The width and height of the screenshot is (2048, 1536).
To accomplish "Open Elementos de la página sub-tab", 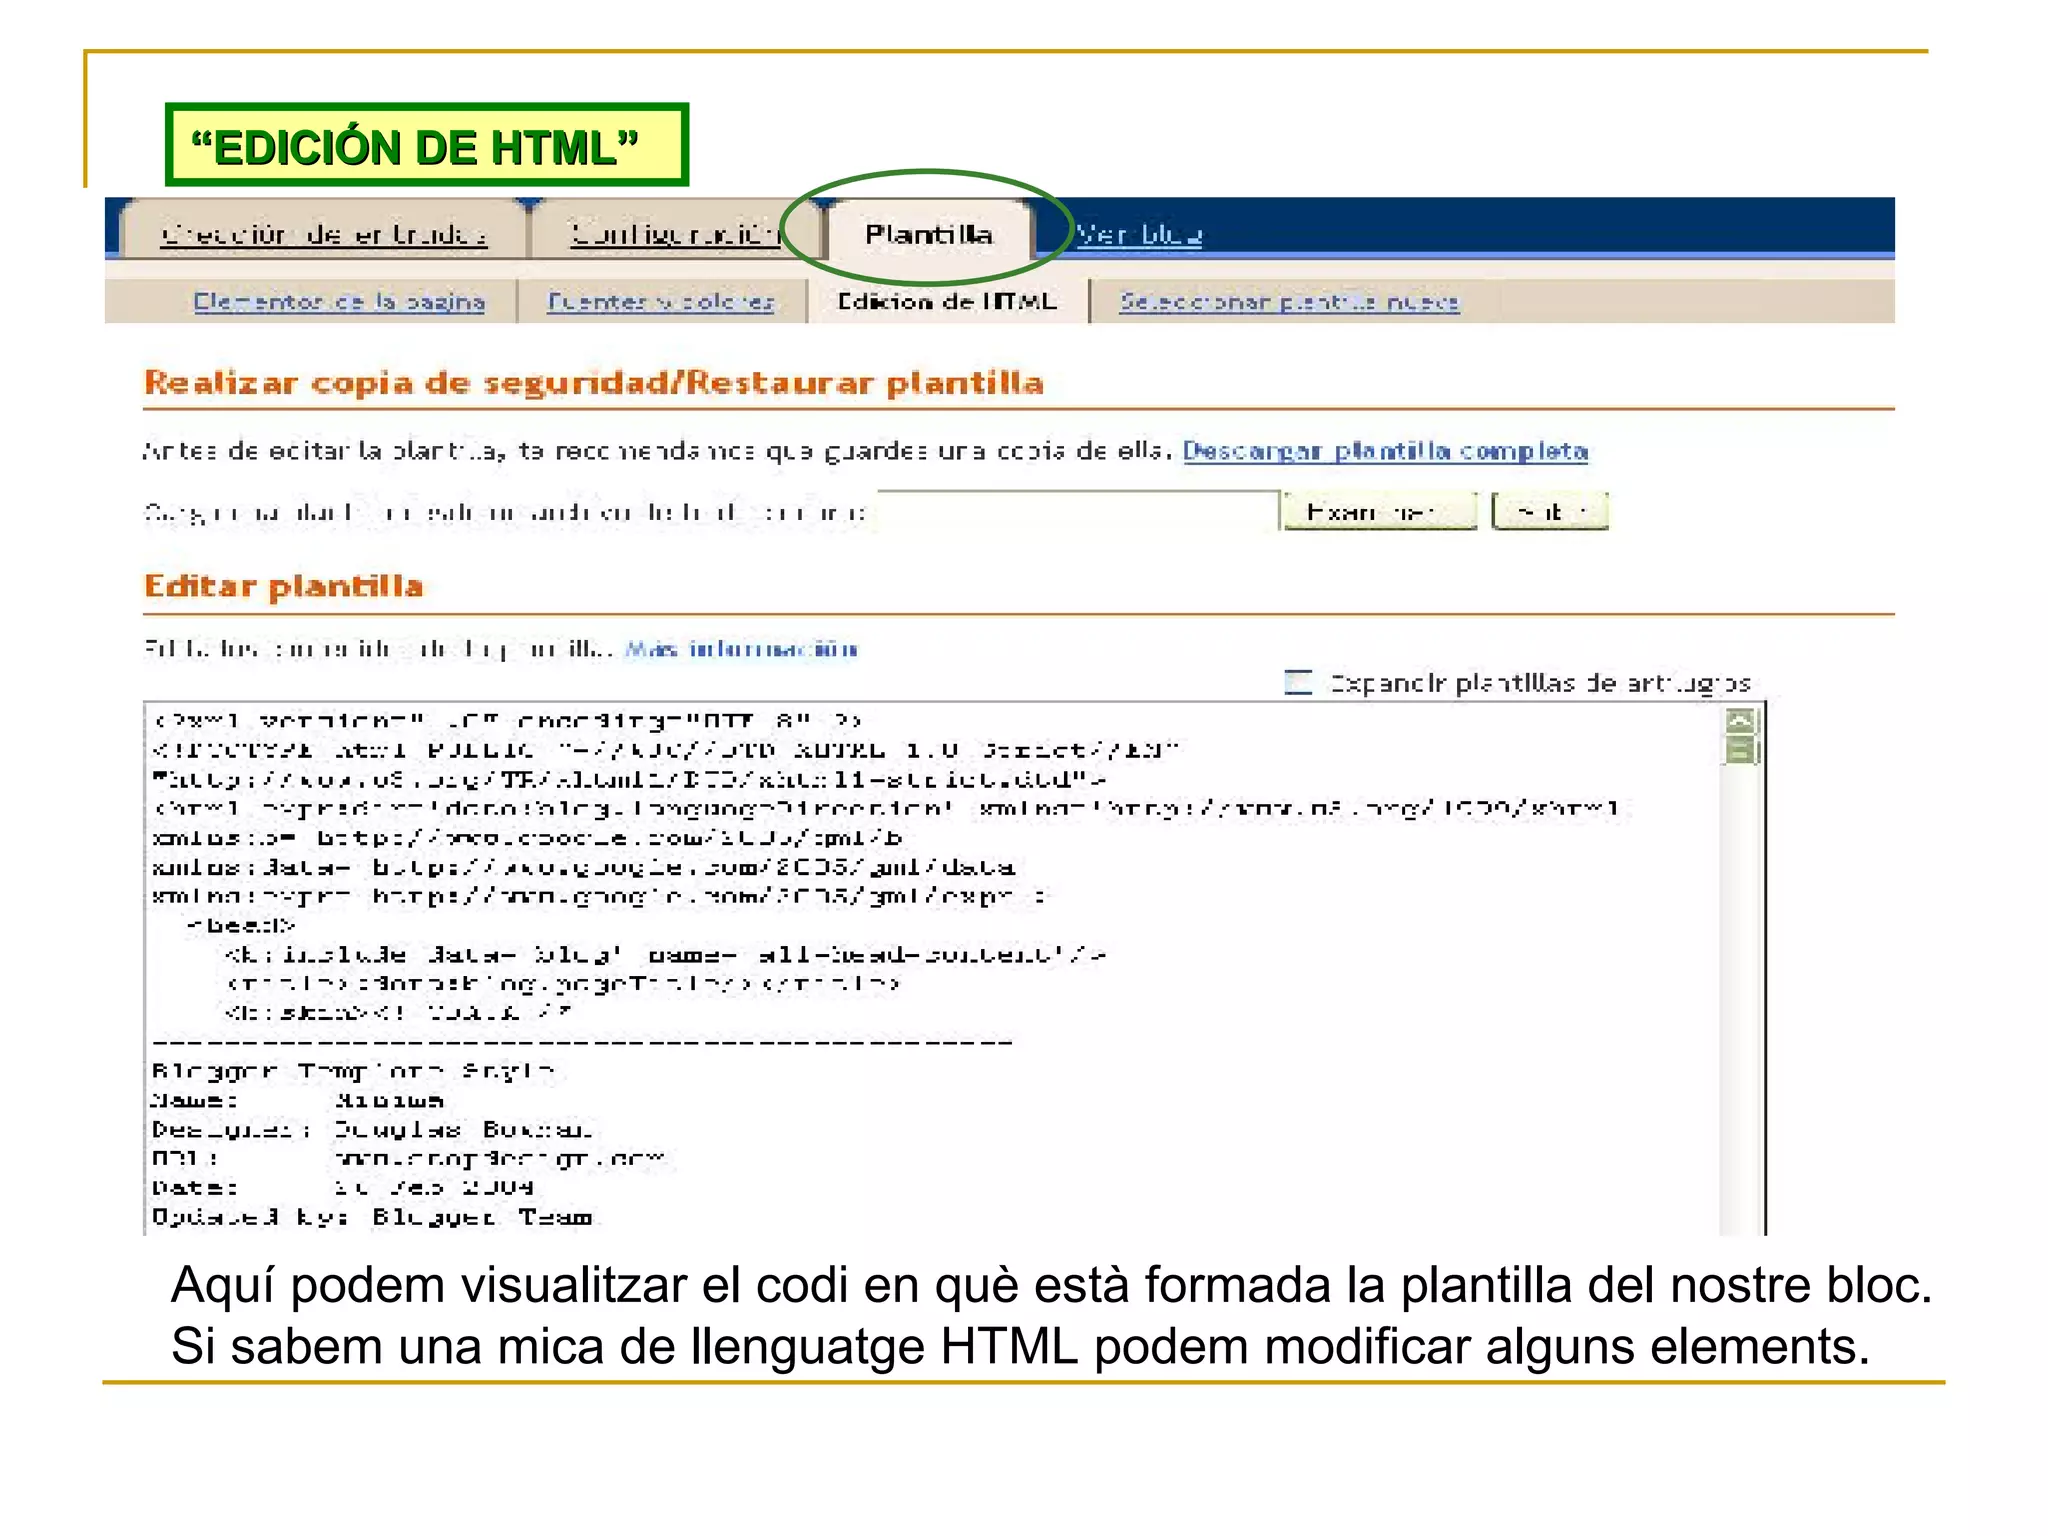I will 339,301.
